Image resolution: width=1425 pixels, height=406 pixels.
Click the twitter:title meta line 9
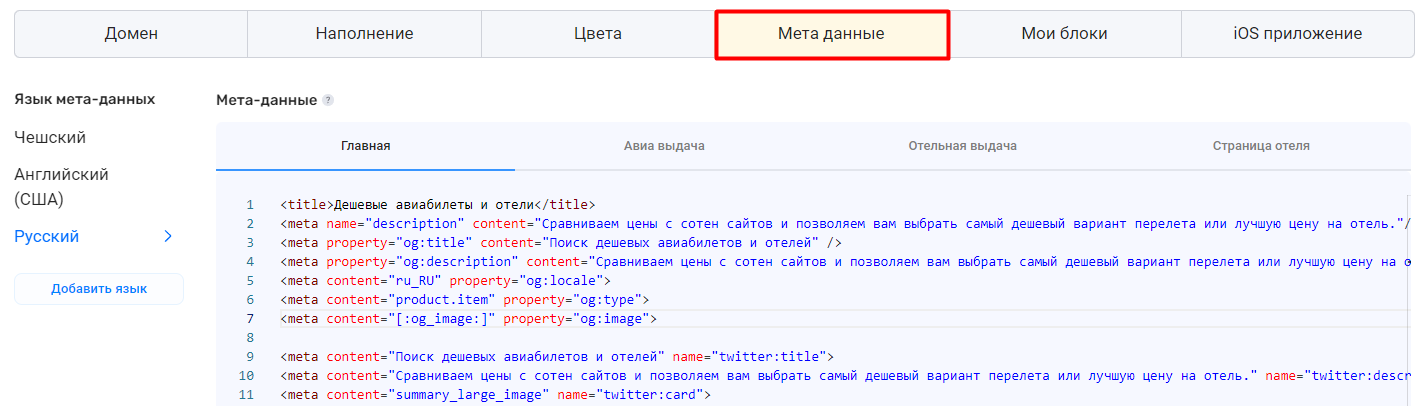tap(557, 356)
